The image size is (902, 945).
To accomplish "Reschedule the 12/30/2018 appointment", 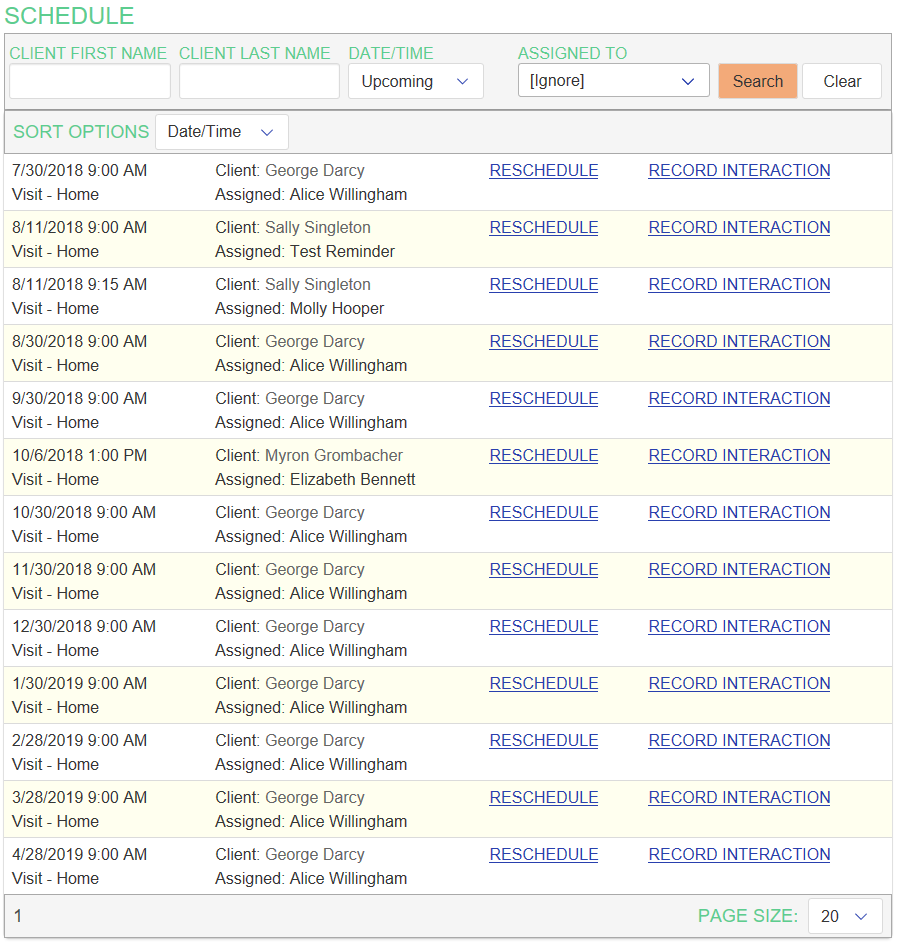I will tap(543, 627).
